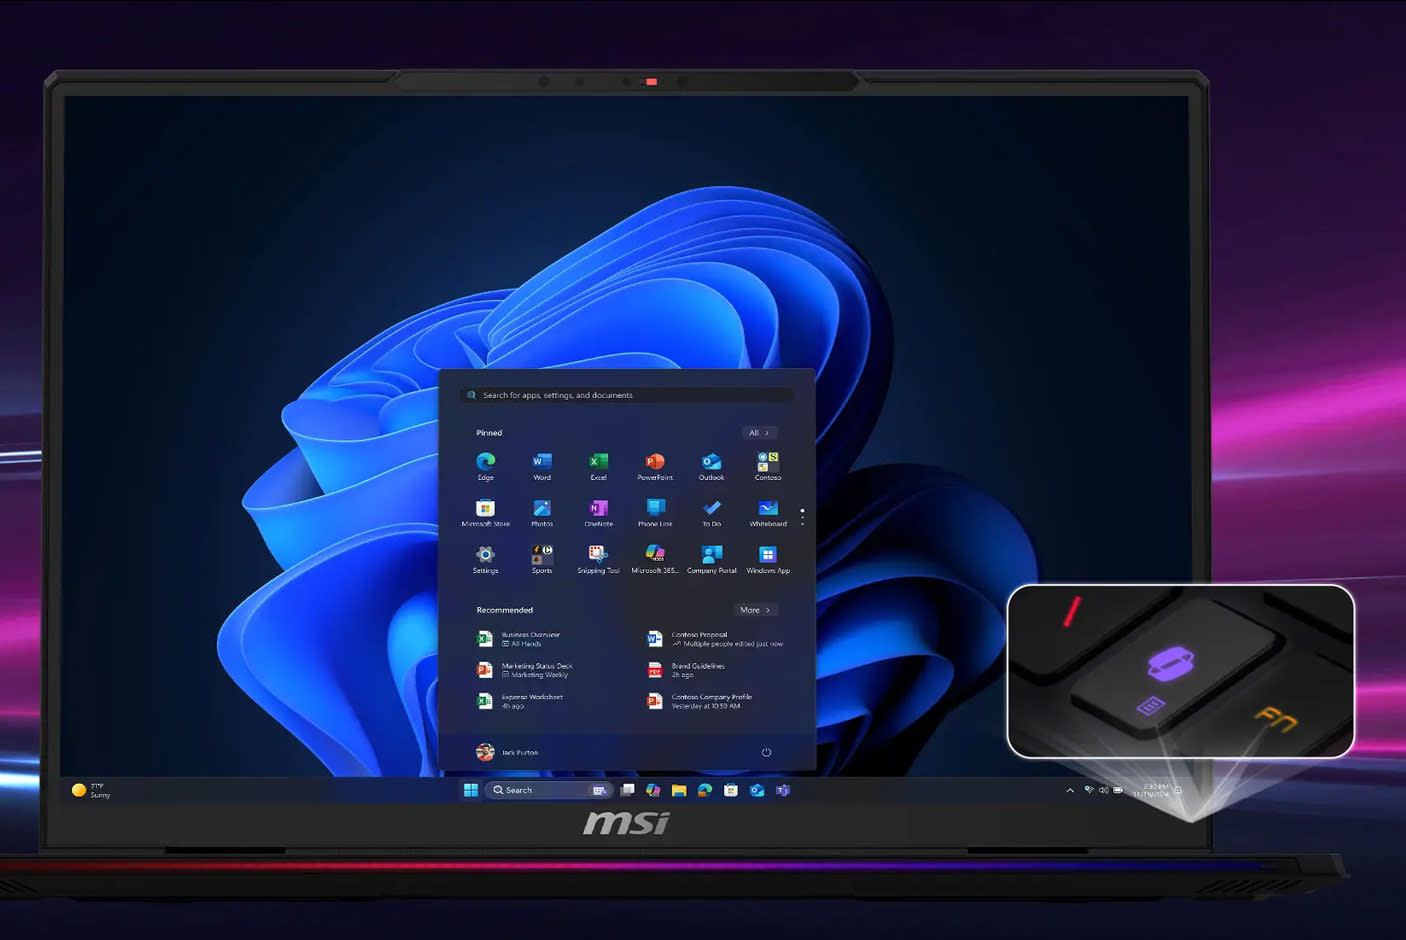Open the Sports app folder
Screen dimensions: 1406x940
(x=542, y=559)
